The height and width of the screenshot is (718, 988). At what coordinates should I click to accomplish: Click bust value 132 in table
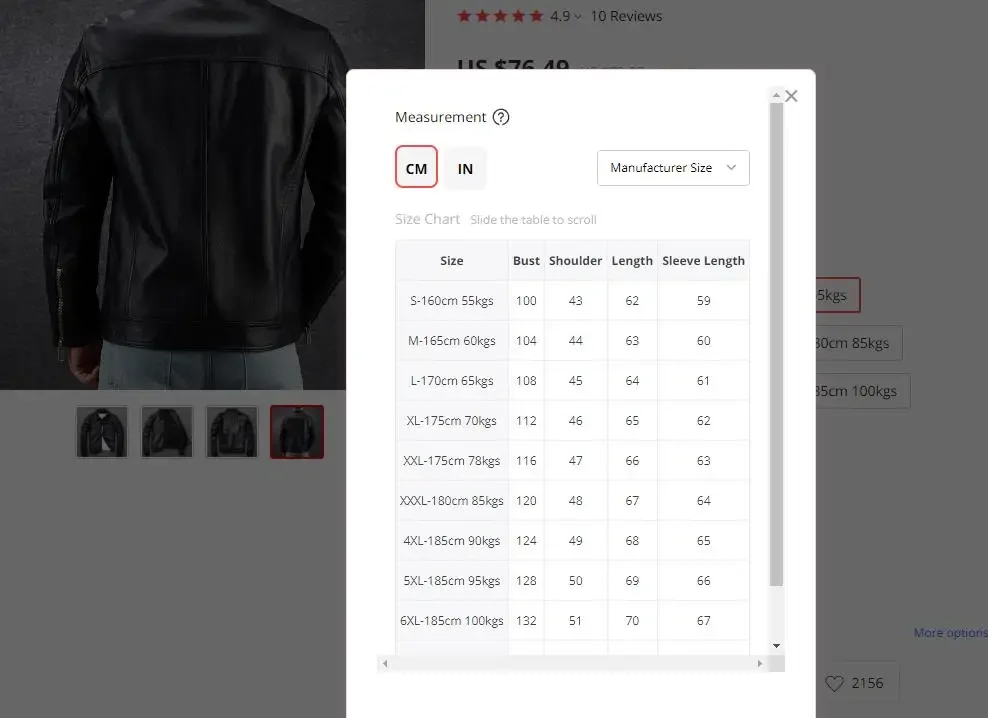pos(526,621)
